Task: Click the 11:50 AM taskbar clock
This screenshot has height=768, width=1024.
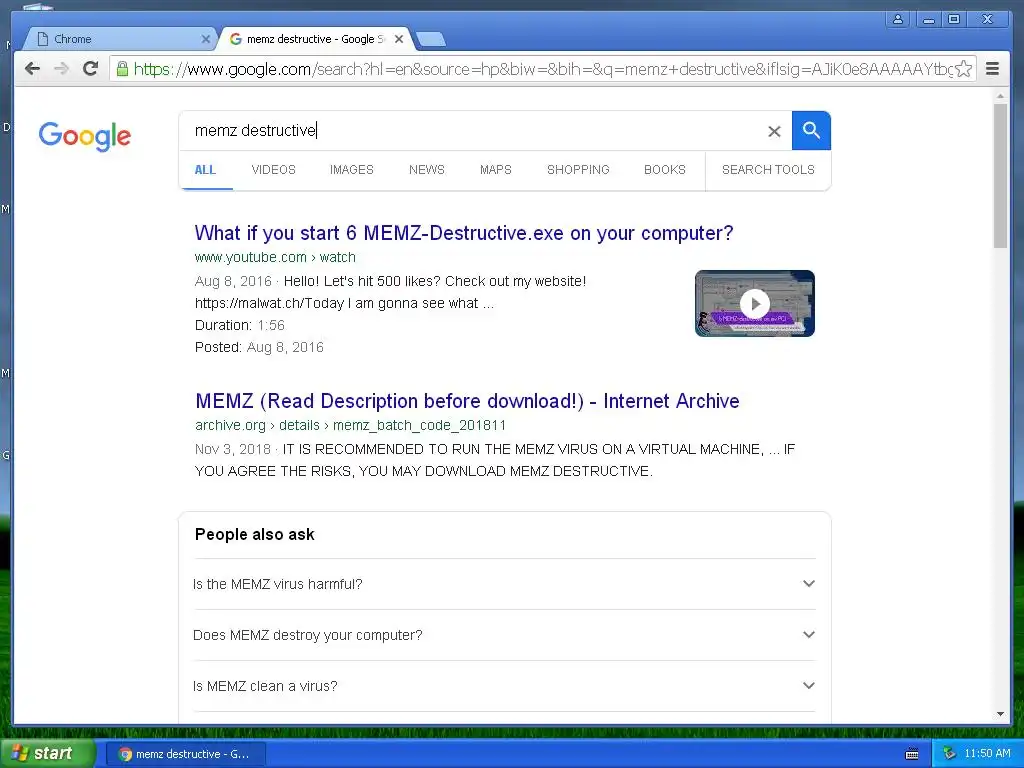Action: (x=987, y=754)
